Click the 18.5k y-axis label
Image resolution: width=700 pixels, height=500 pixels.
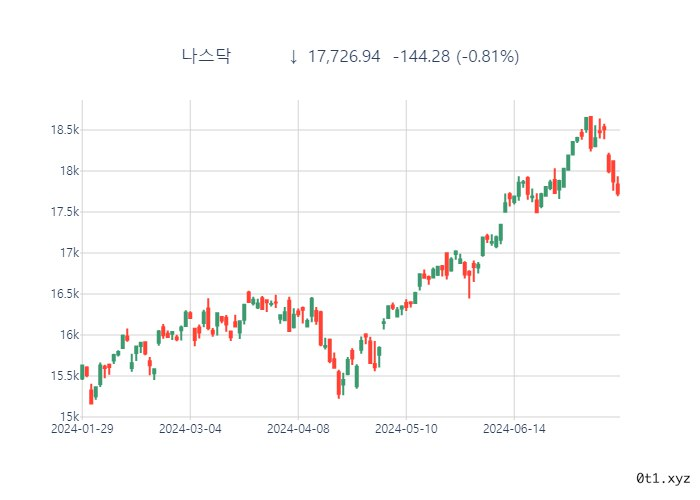click(x=65, y=130)
